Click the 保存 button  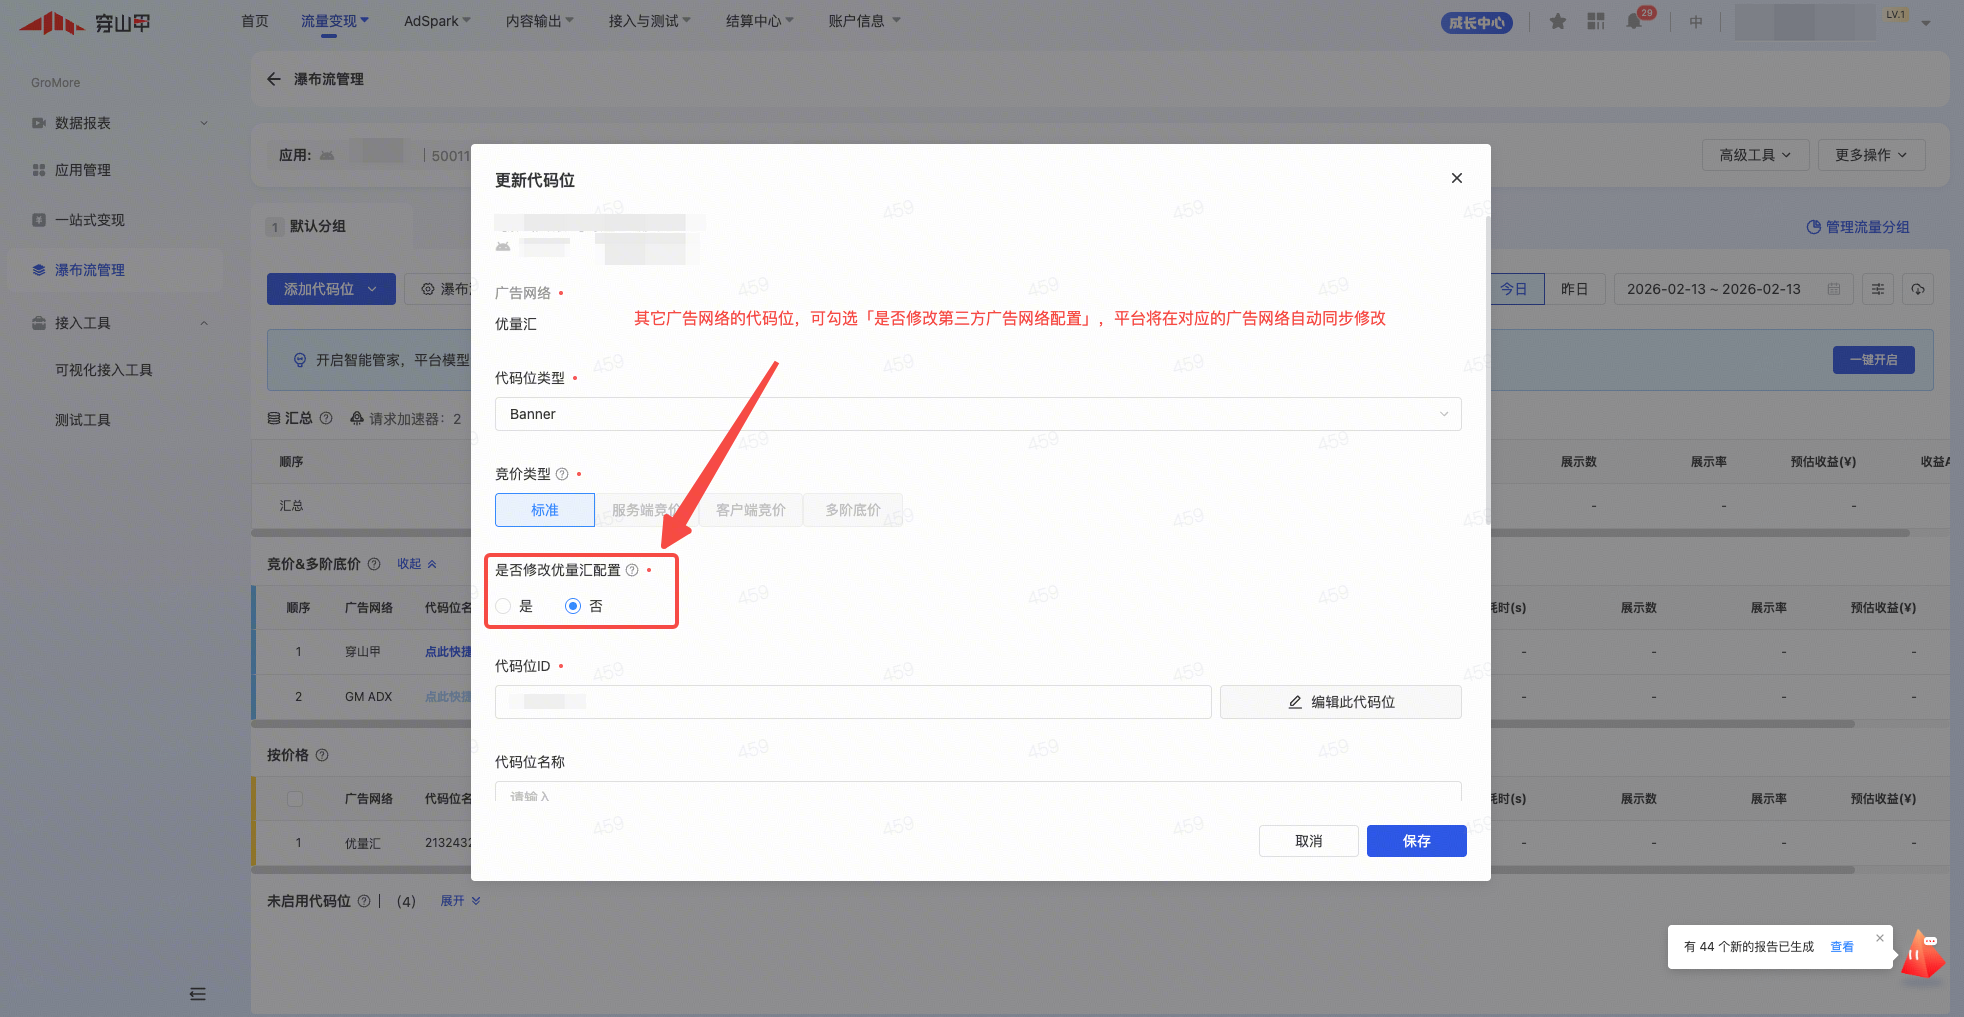point(1416,841)
